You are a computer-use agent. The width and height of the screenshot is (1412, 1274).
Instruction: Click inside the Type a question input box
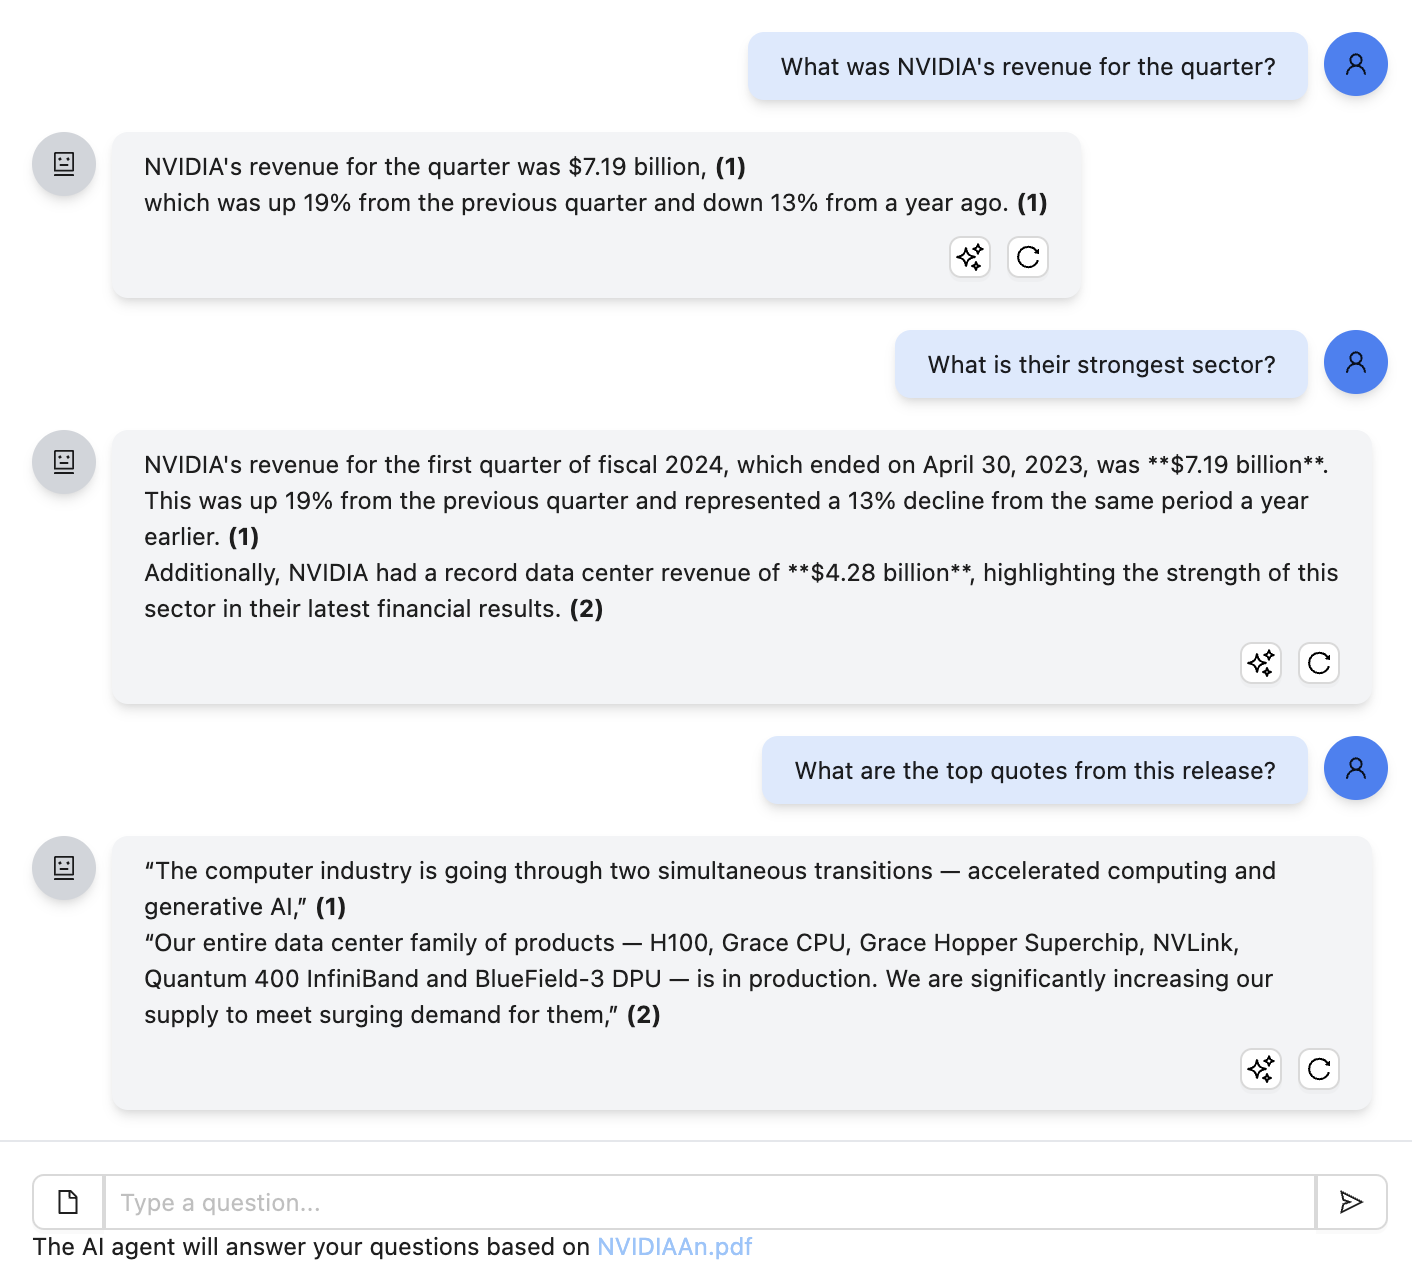pyautogui.click(x=700, y=1202)
